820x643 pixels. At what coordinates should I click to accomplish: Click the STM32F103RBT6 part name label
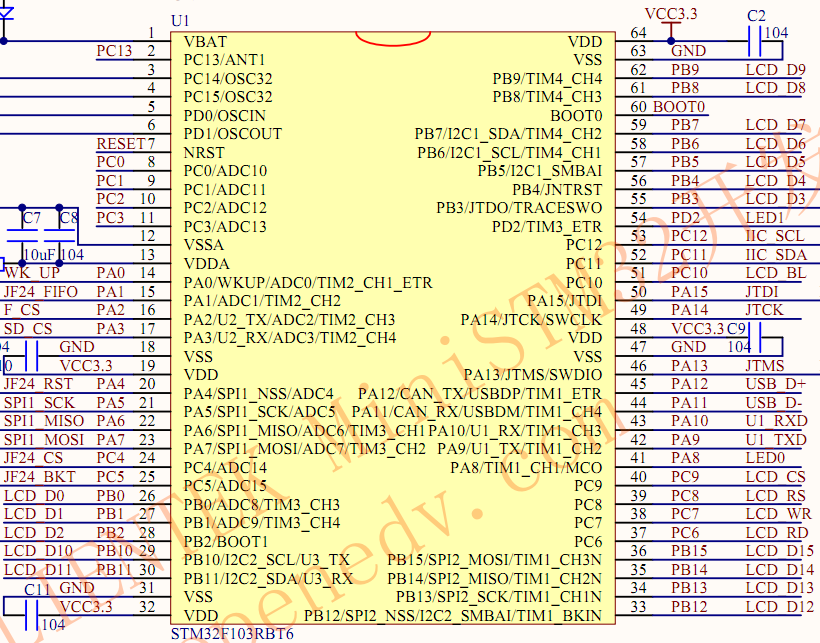(x=232, y=634)
